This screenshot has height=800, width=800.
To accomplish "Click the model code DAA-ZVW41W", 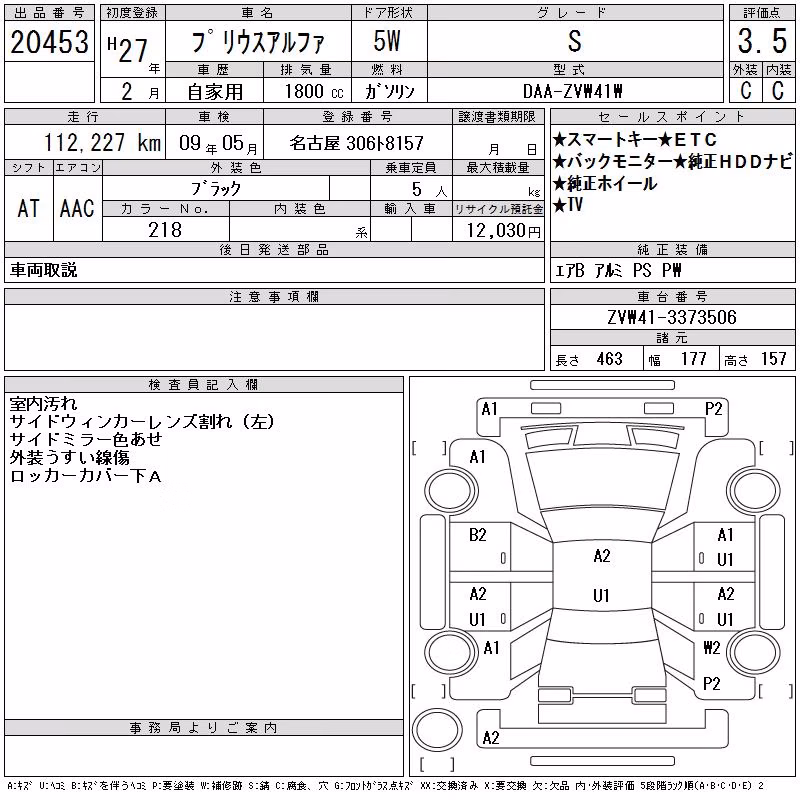I will (x=573, y=91).
